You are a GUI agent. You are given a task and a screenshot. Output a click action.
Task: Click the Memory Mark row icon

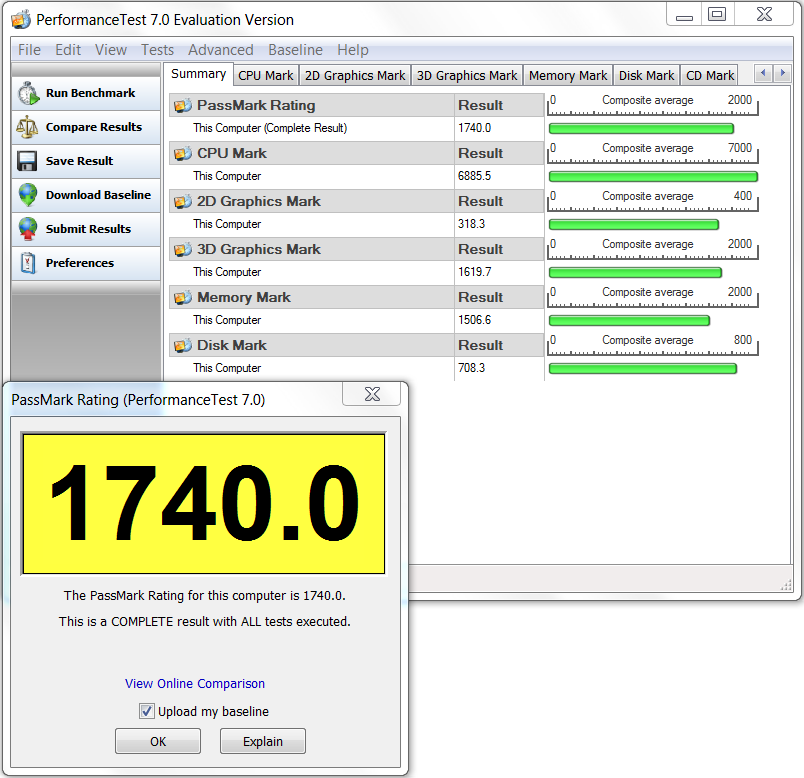coord(183,297)
